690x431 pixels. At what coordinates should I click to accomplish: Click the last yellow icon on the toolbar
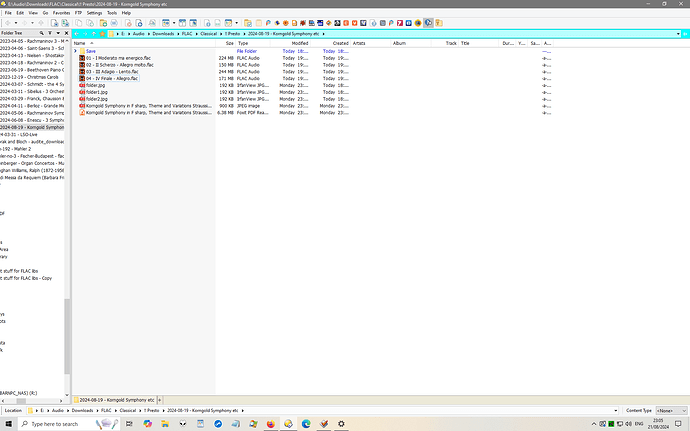click(x=439, y=23)
